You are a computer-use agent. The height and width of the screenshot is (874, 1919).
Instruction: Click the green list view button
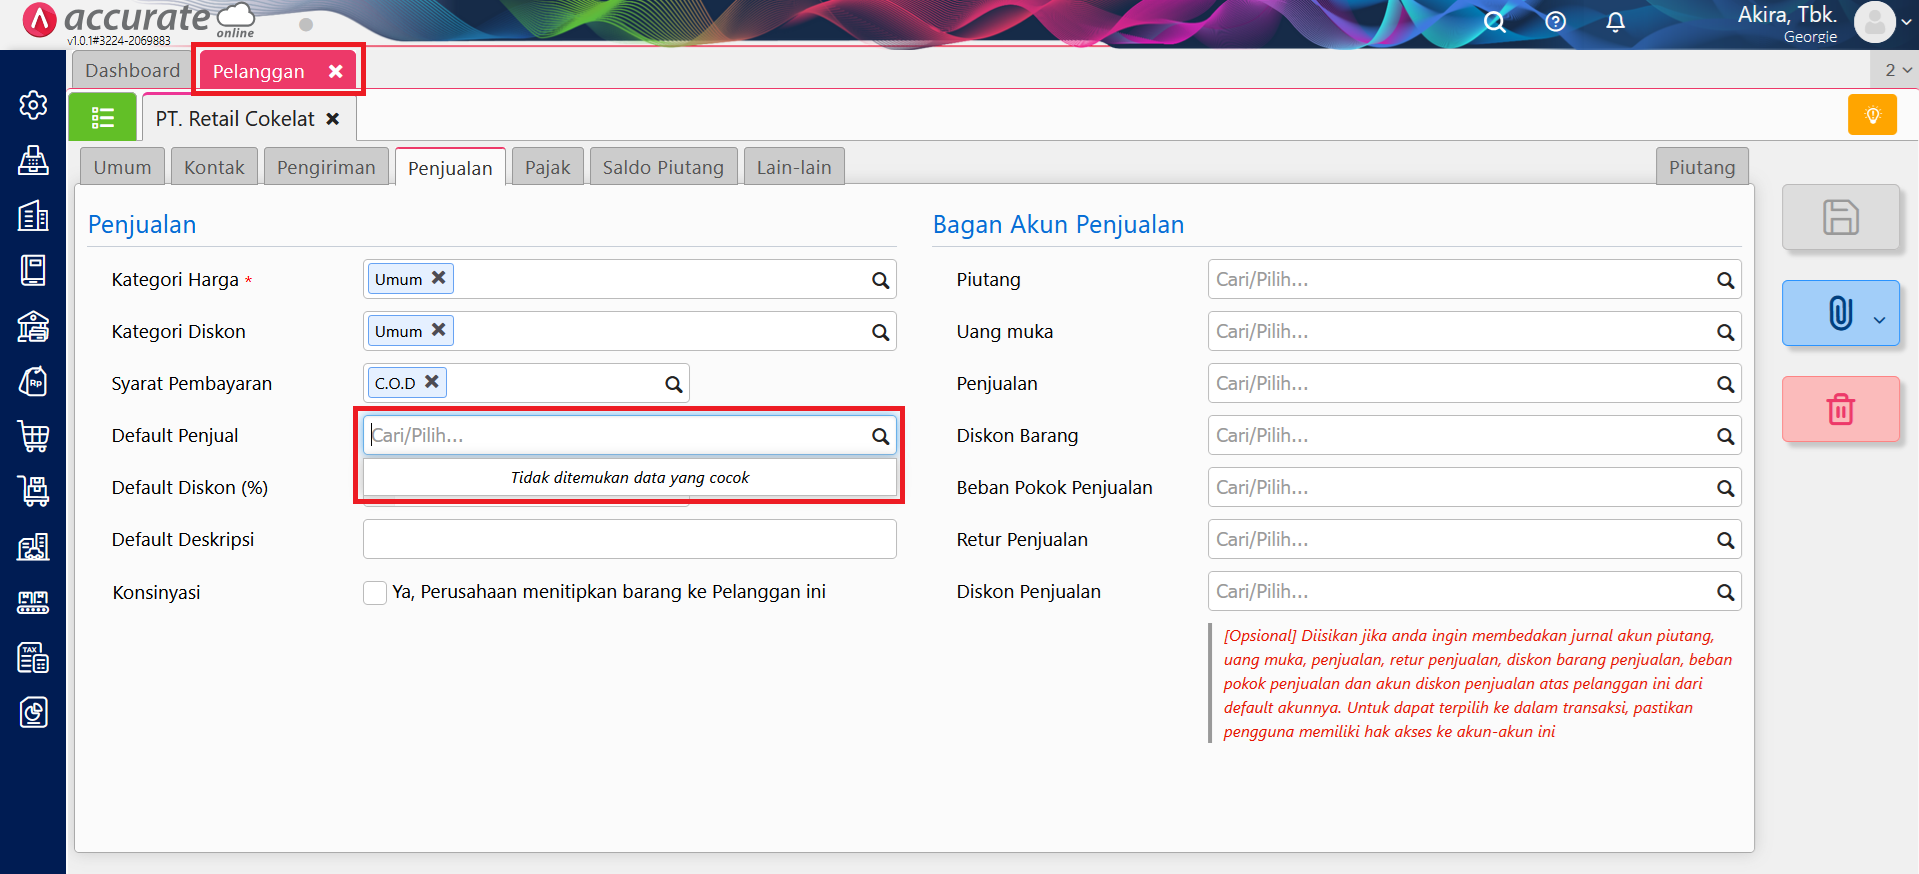pyautogui.click(x=102, y=118)
